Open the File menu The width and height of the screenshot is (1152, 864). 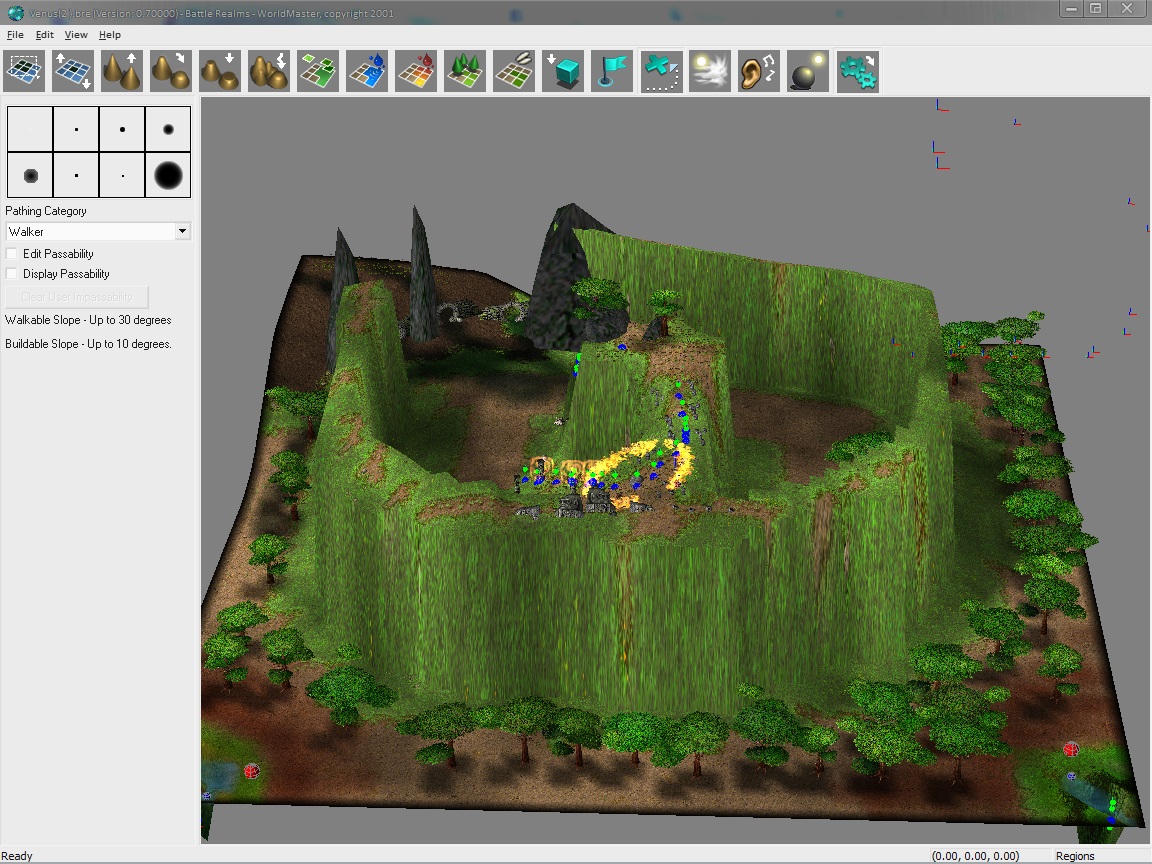[15, 35]
